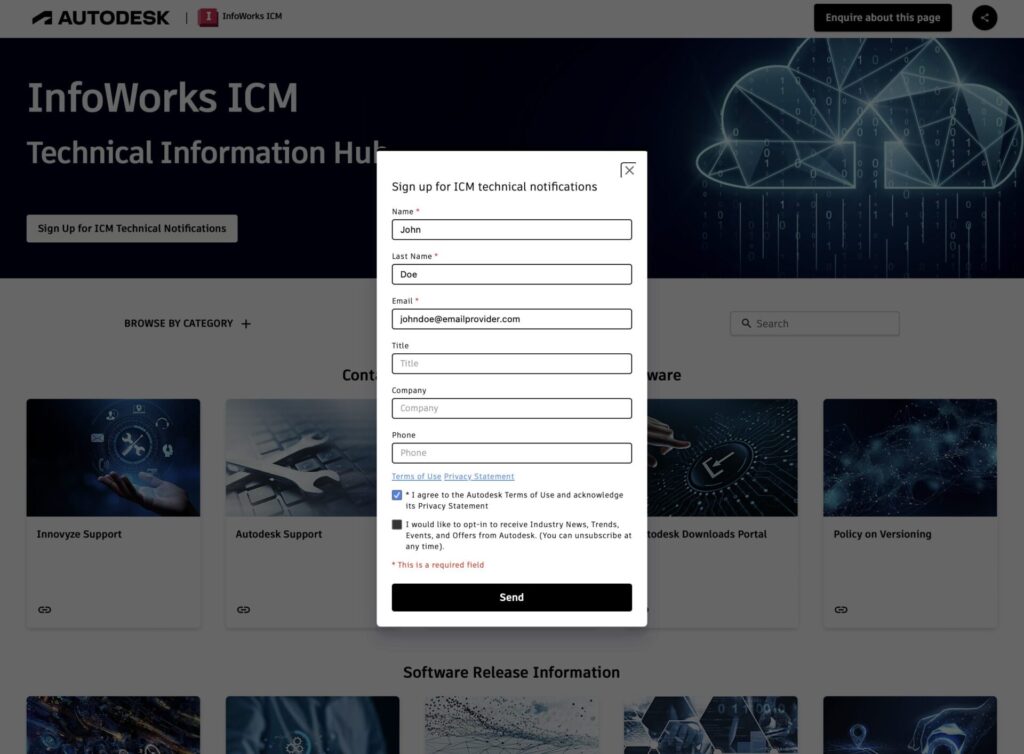Close the ICM notifications sign-up dialog

[628, 170]
